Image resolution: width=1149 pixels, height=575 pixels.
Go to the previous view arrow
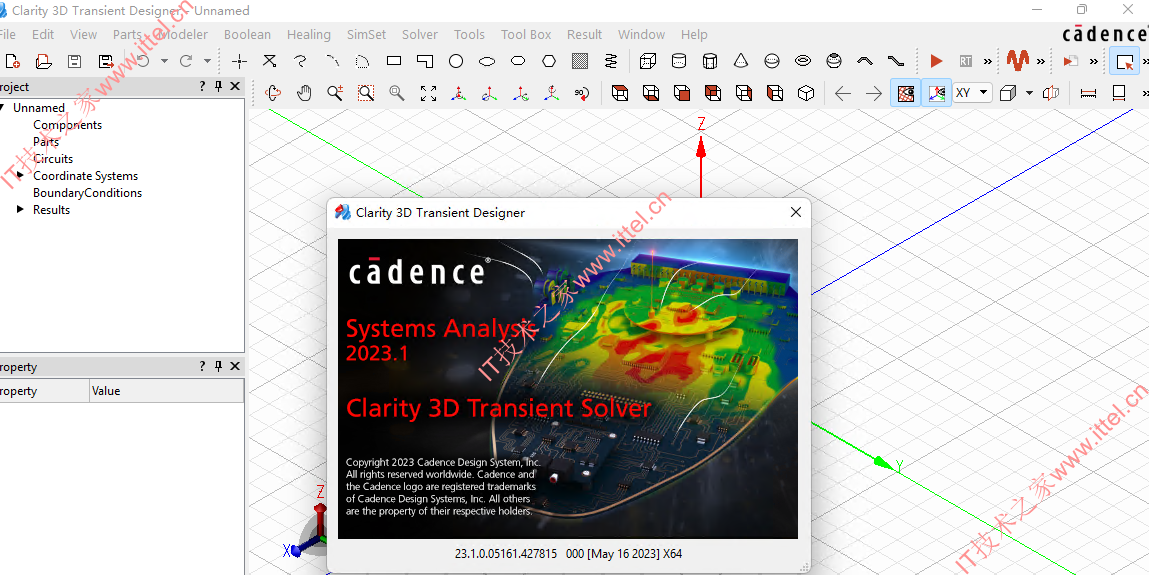843,93
